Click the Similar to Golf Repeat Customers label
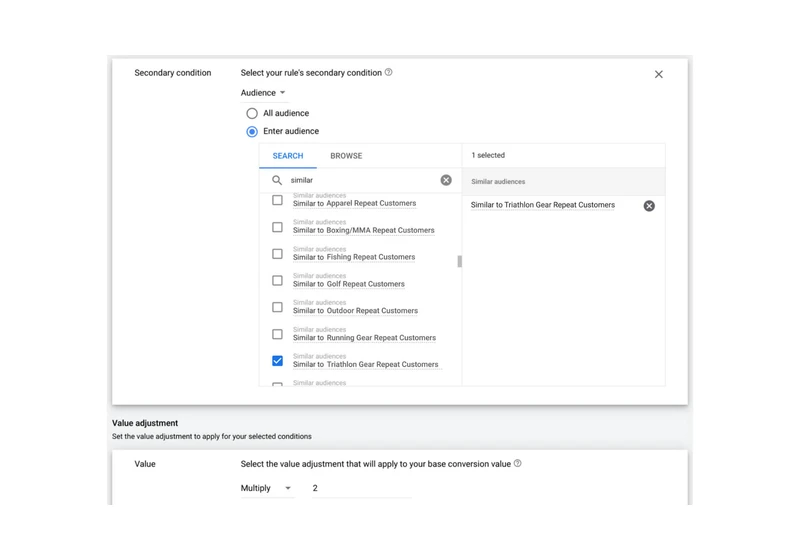The image size is (800, 560). tap(348, 284)
